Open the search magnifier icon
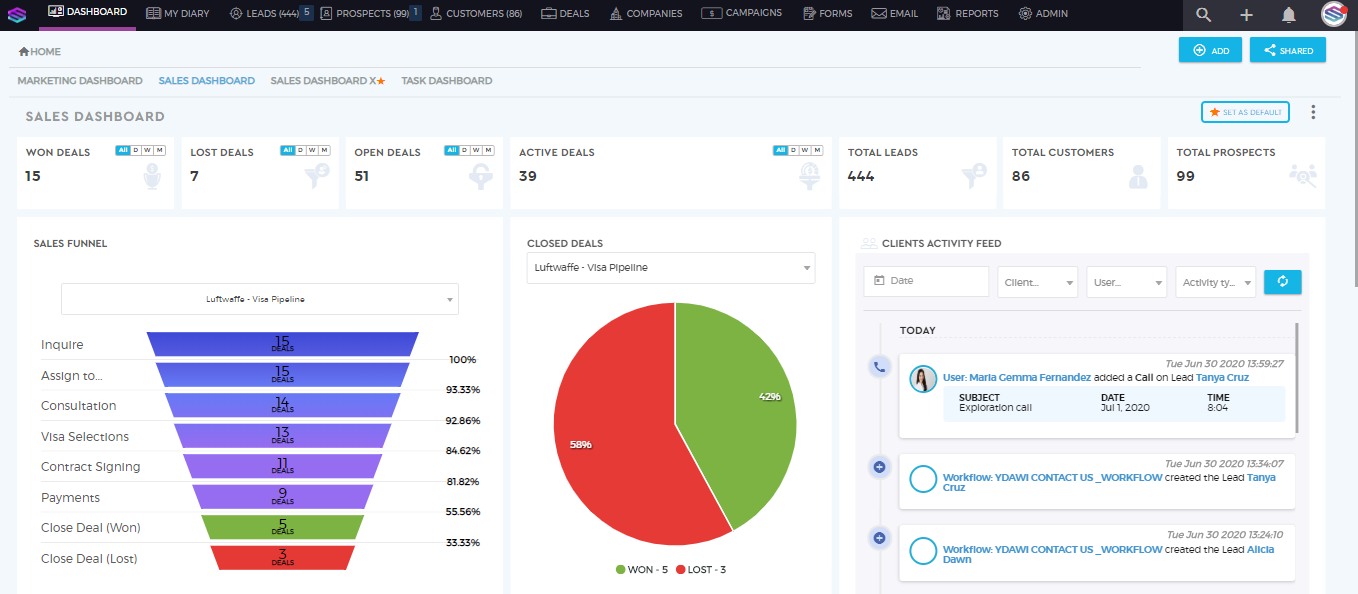1358x594 pixels. (x=1203, y=14)
